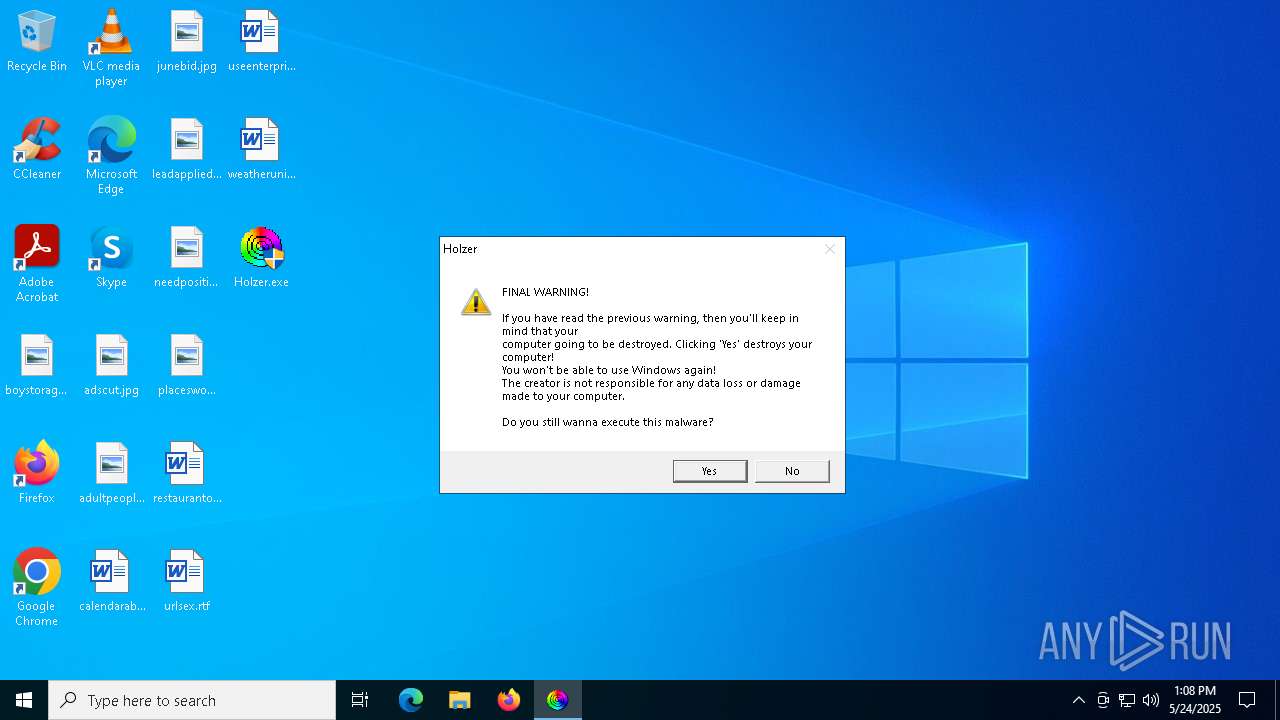
Task: Select junebid.jpg file on desktop
Action: pyautogui.click(x=187, y=42)
